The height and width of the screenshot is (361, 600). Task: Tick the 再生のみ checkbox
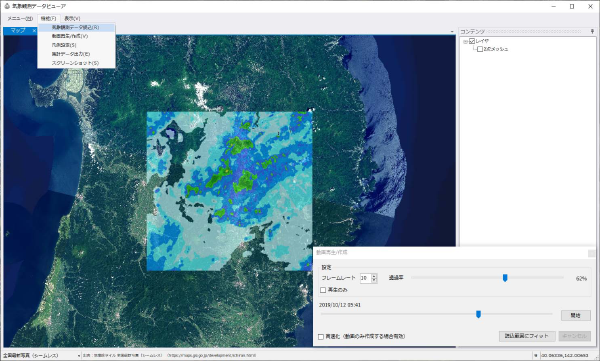[323, 290]
